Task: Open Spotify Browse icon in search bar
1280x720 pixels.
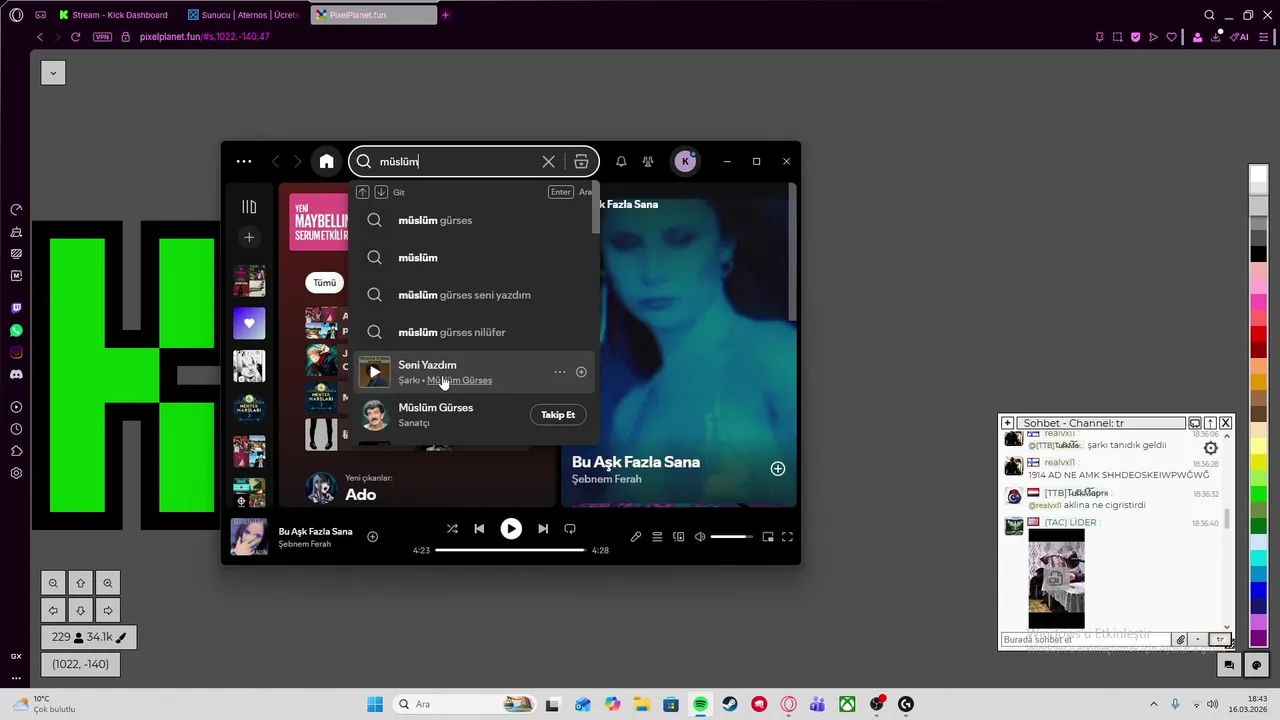Action: (x=581, y=161)
